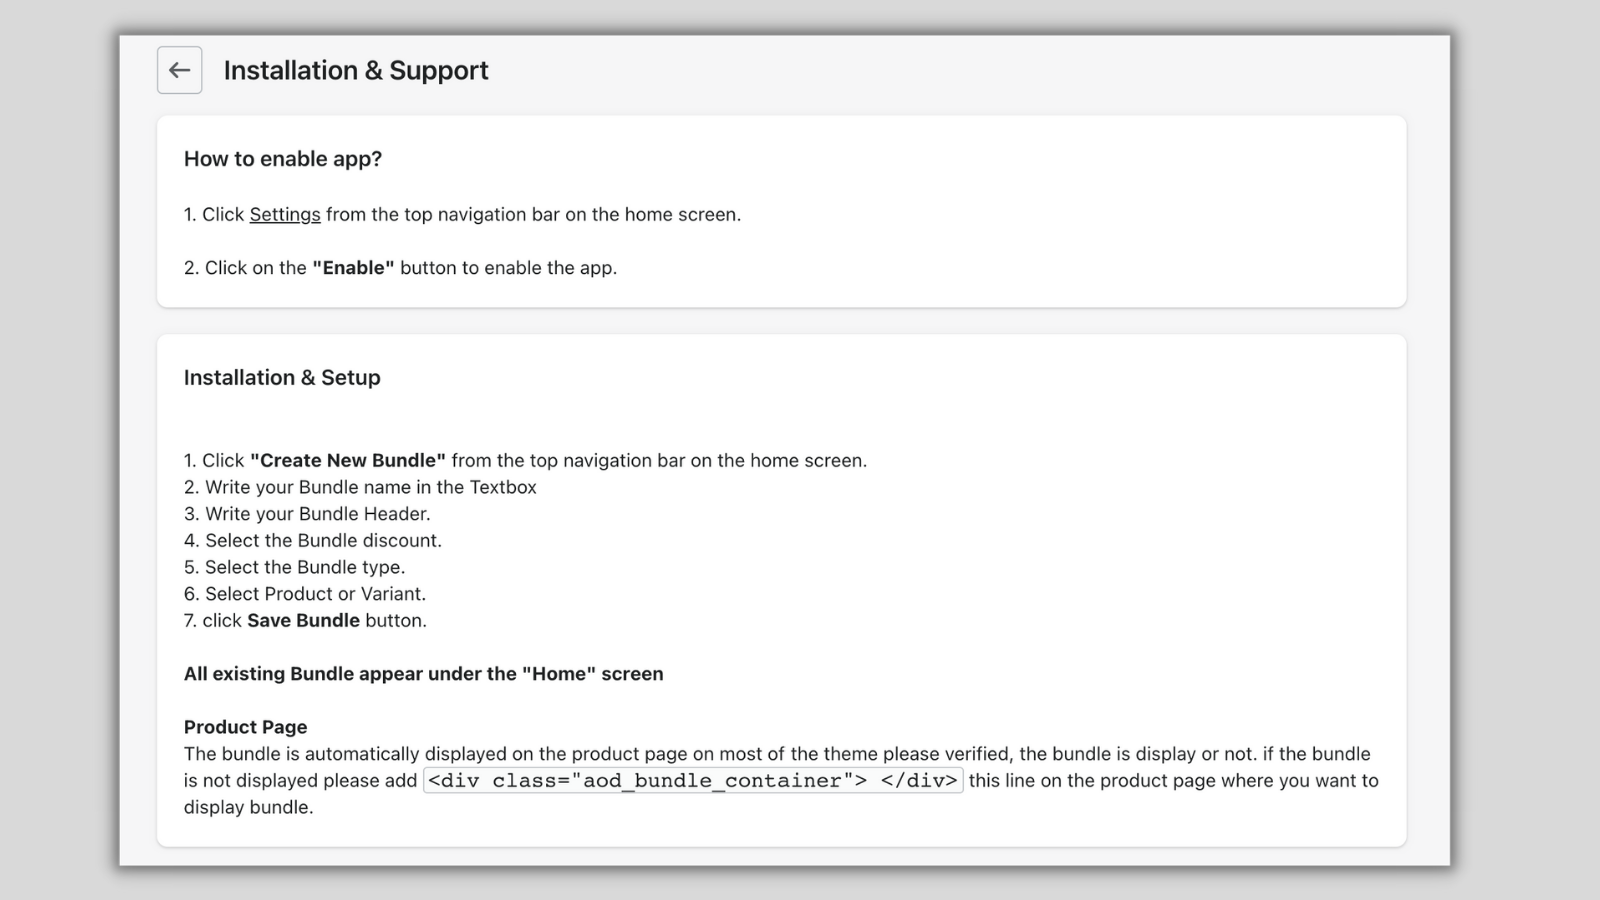Click the "Write your Bundle name" step
Viewport: 1600px width, 900px height.
coord(370,487)
